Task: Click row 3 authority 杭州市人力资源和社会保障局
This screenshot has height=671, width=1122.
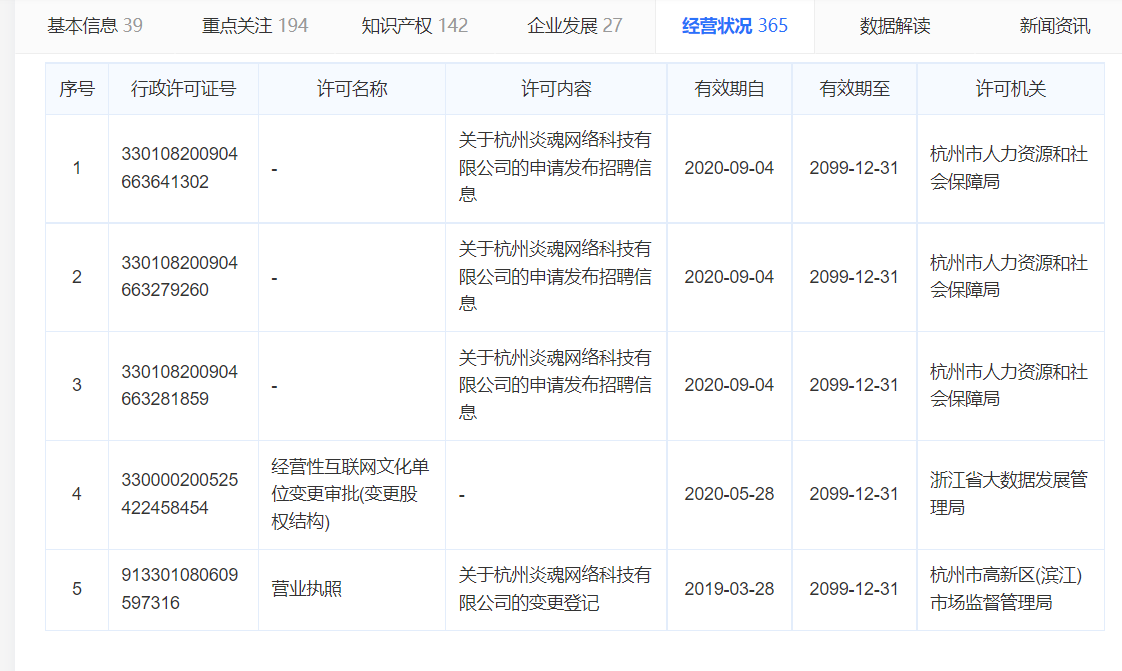Action: pos(1009,386)
